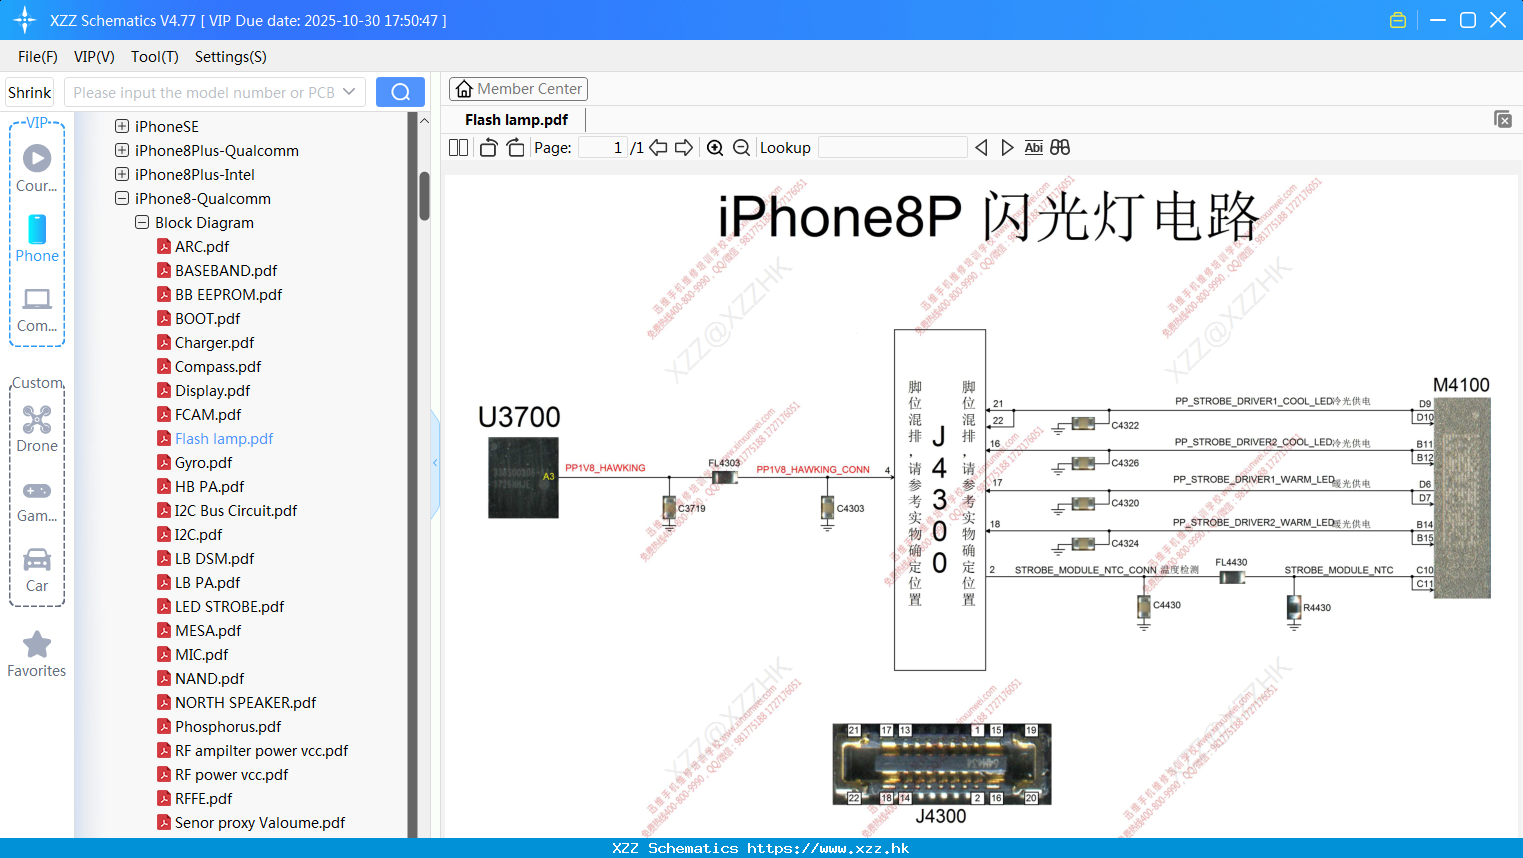Open the Car category
This screenshot has height=858, width=1523.
coord(37,570)
